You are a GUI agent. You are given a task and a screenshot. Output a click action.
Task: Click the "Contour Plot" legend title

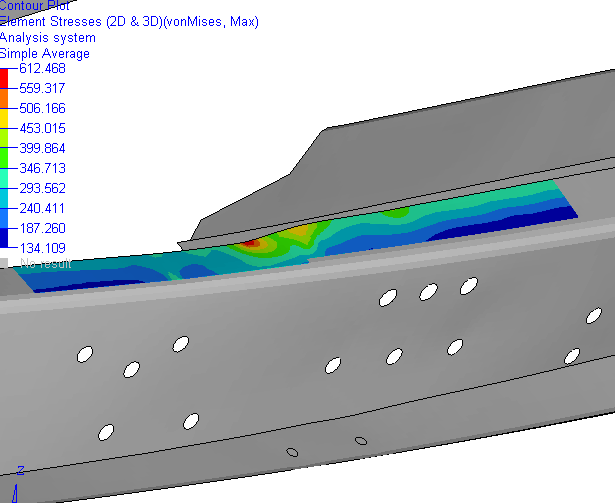[35, 5]
